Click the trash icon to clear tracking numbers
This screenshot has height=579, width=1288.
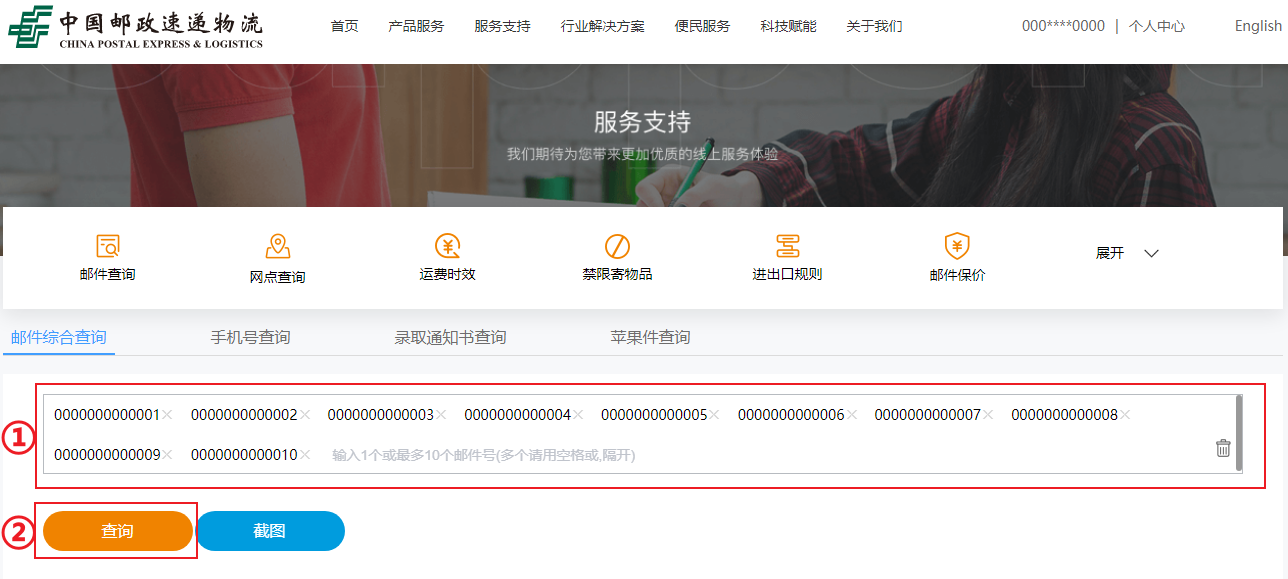1222,448
